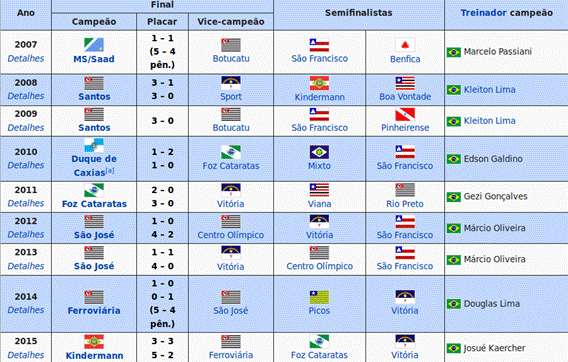Click the Pinheirense flag icon
This screenshot has height=362, width=568.
pyautogui.click(x=405, y=115)
